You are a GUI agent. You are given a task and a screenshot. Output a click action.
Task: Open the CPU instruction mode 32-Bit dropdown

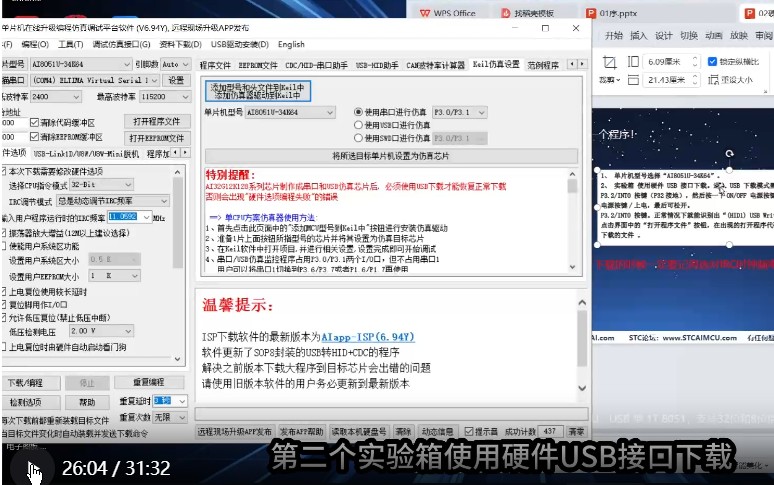pyautogui.click(x=101, y=185)
